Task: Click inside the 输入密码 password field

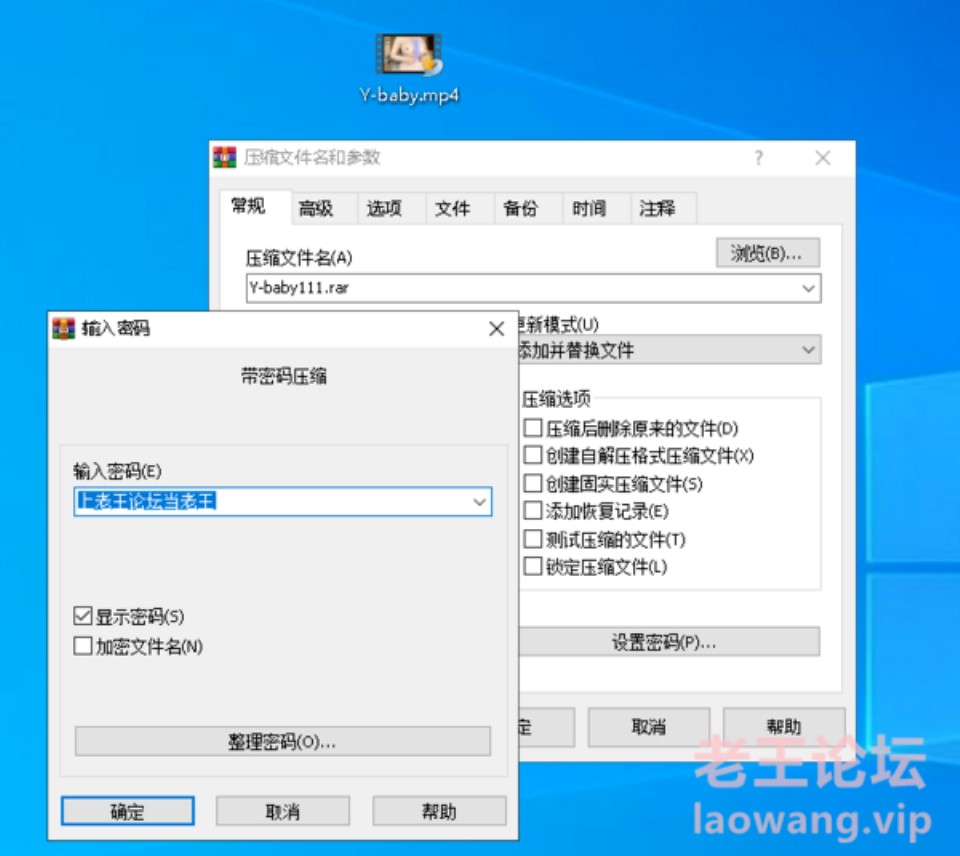Action: click(x=270, y=502)
